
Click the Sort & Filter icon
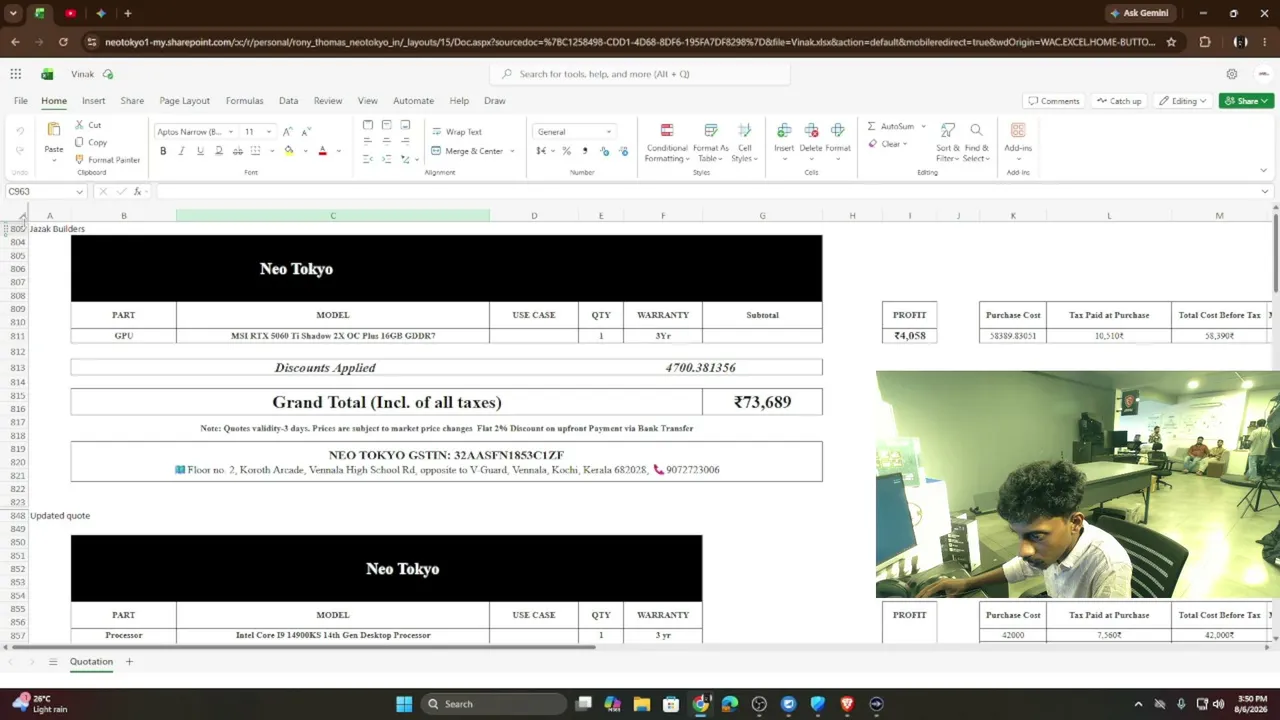click(x=948, y=130)
